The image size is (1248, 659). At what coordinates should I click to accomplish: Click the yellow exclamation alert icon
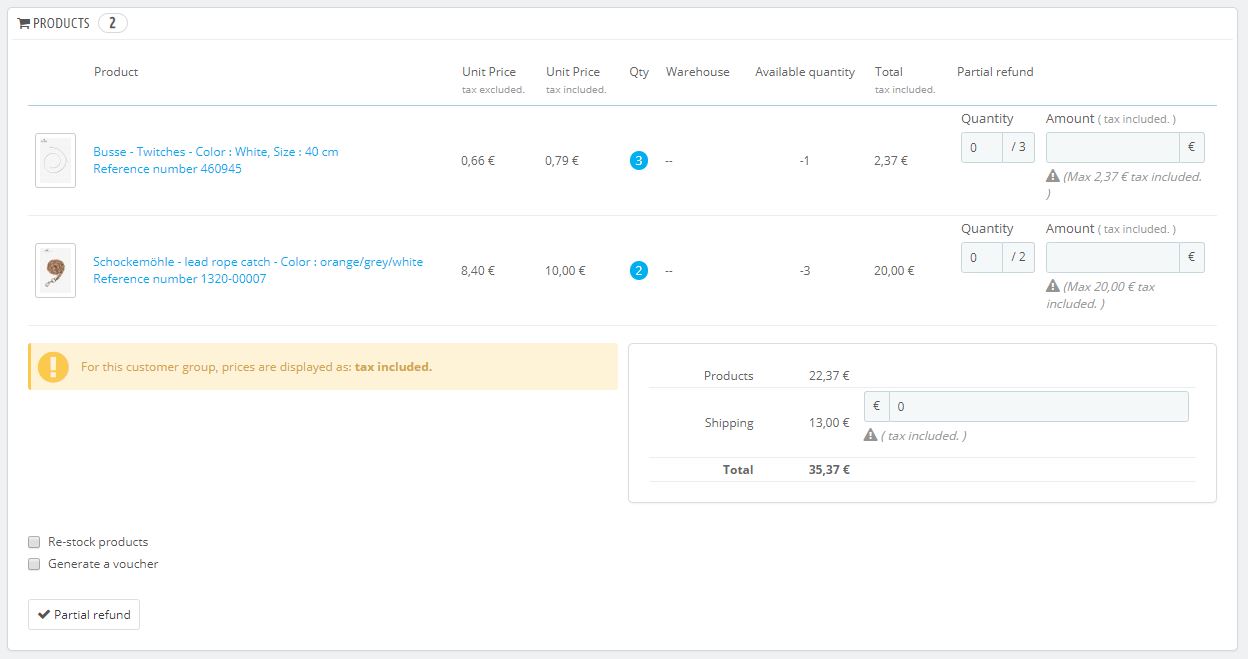(x=53, y=367)
